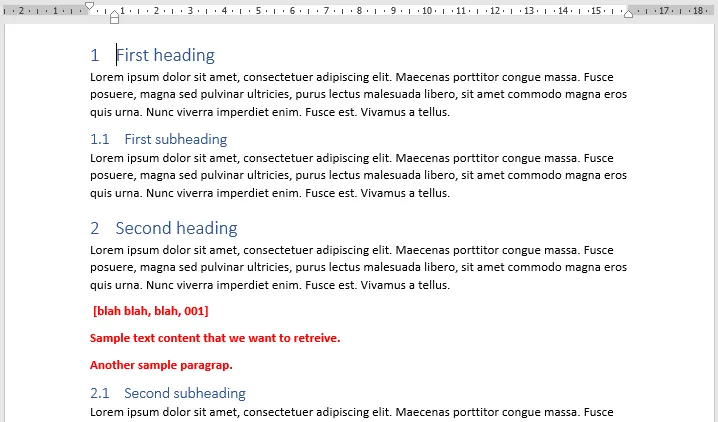Click the hanging indent marker on ruler
718x422 pixels.
[114, 14]
